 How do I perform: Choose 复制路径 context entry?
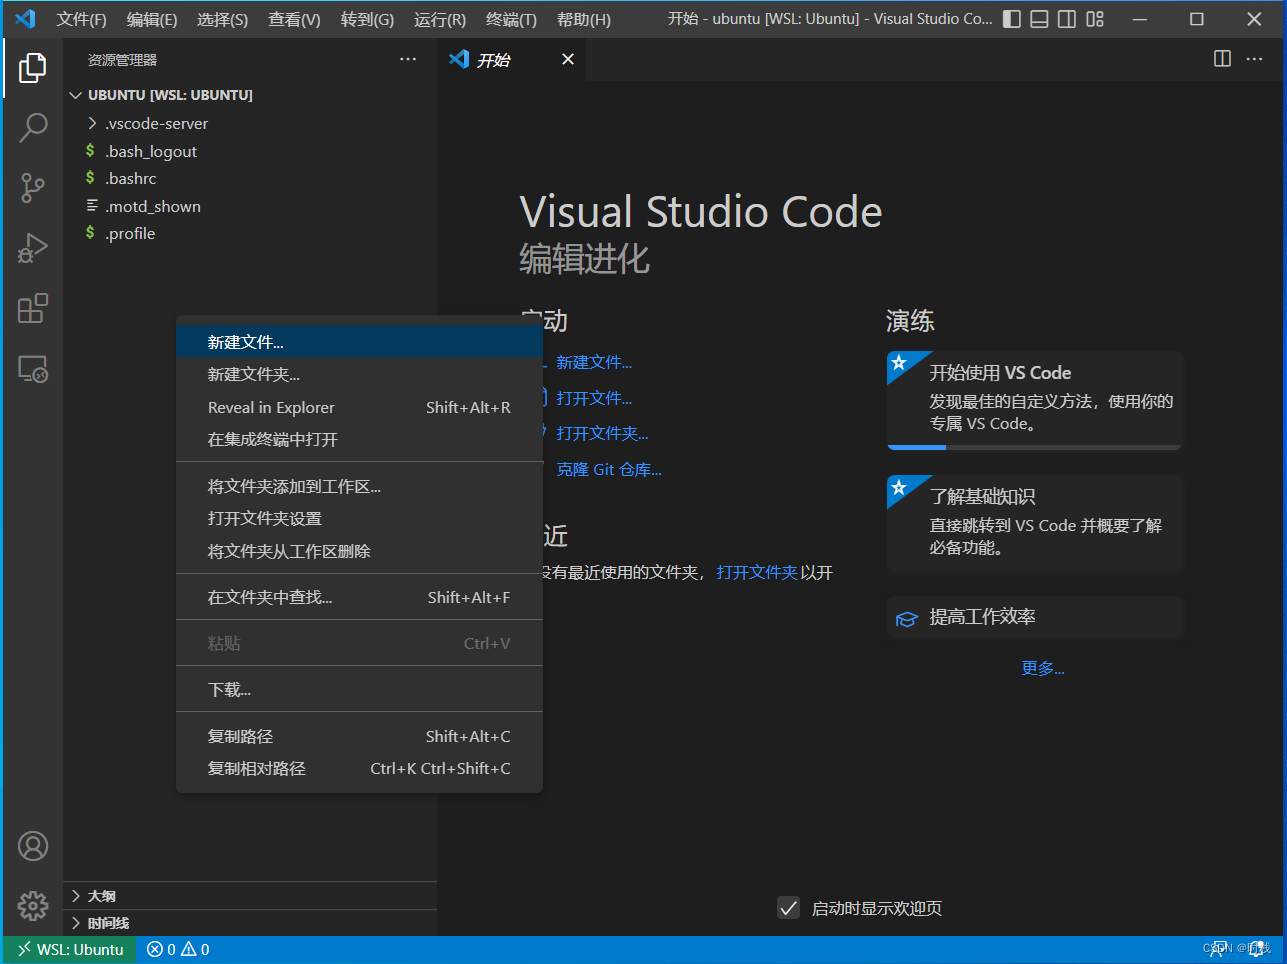click(359, 736)
